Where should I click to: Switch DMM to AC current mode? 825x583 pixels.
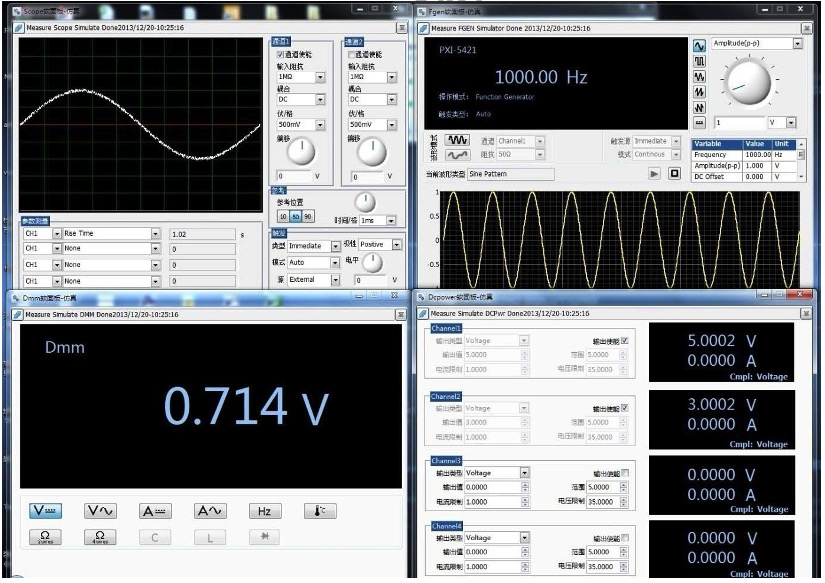[209, 511]
